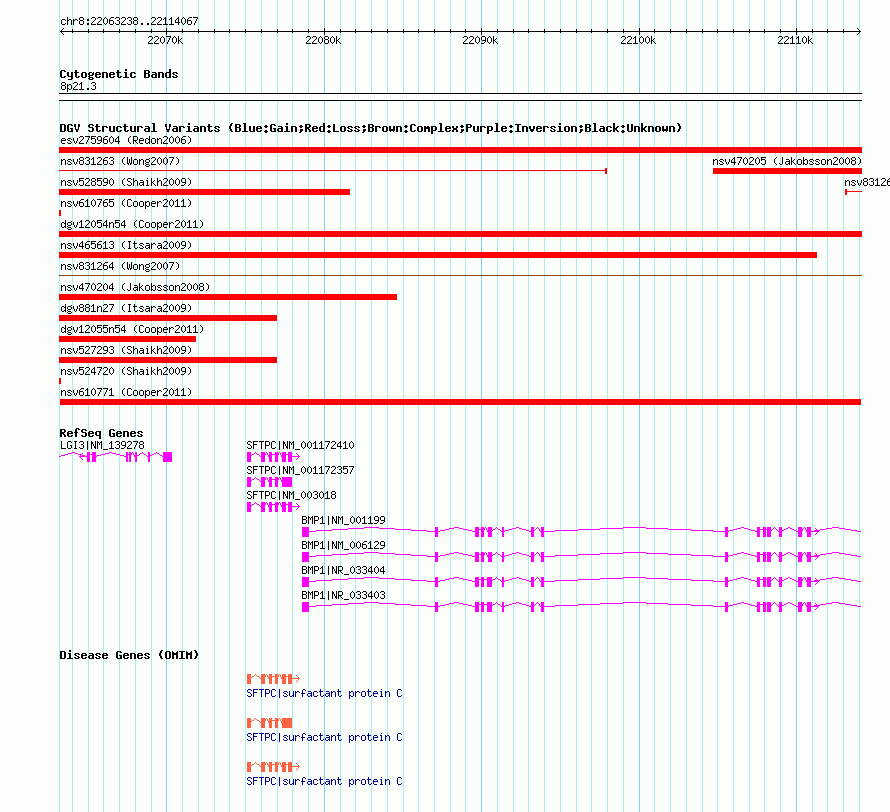Select the nsv528590 (Shaikh2009) label
890x812 pixels.
126,182
